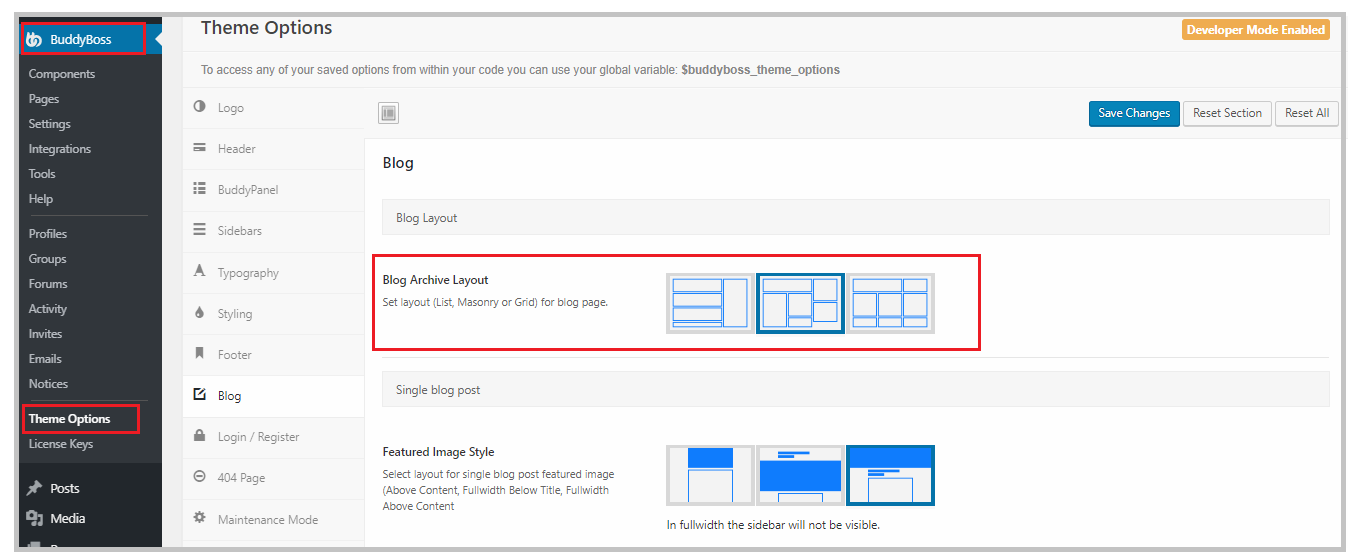The image size is (1356, 560).
Task: Open BuddyBoss Settings
Action: click(x=50, y=124)
